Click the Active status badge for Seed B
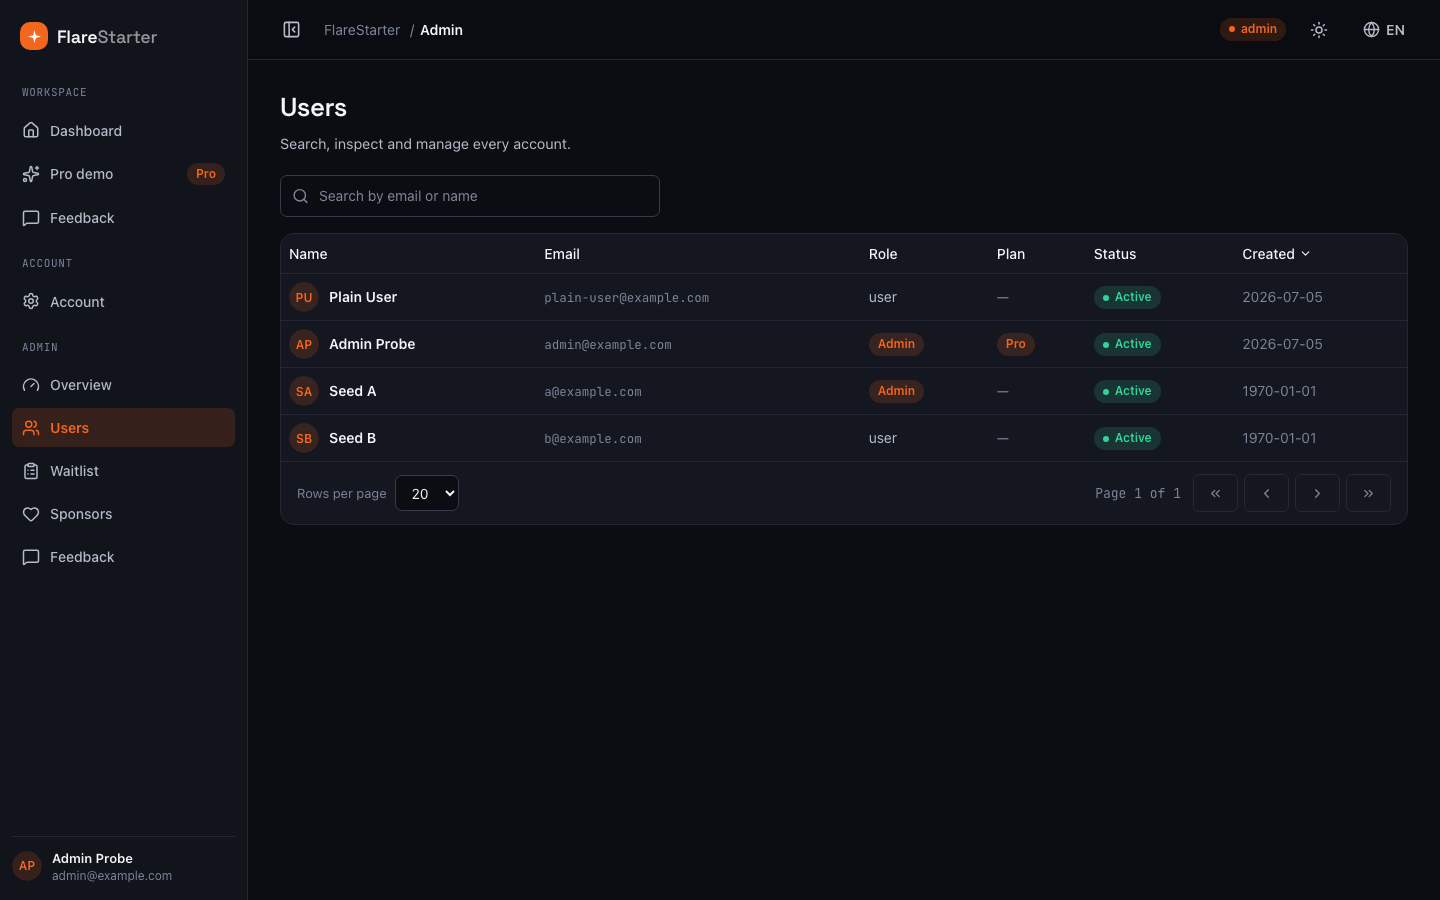The width and height of the screenshot is (1440, 900). 1127,438
